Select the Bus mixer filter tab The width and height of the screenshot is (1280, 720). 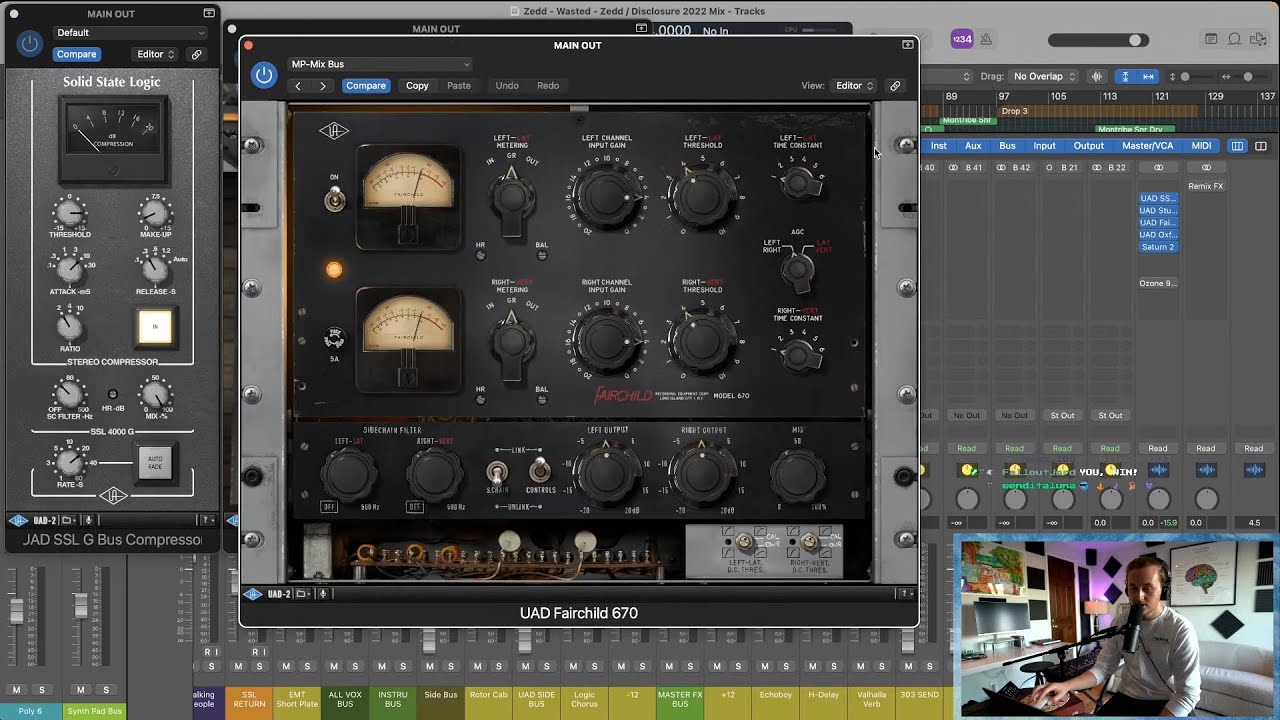[x=1007, y=146]
